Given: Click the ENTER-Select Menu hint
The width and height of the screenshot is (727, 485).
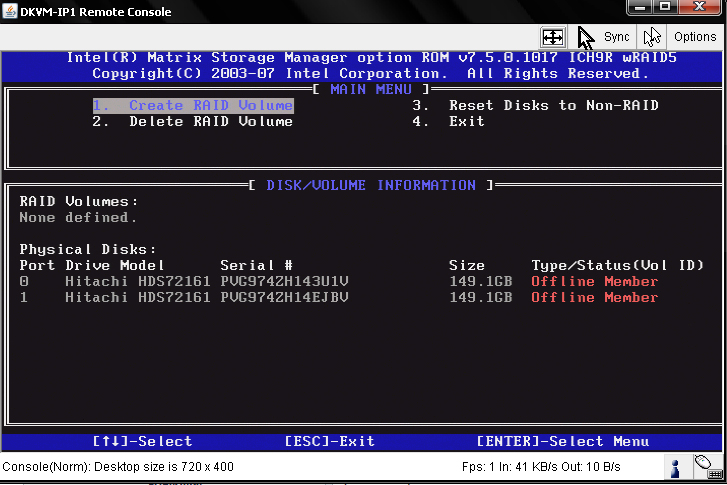Looking at the screenshot, I should coord(562,441).
